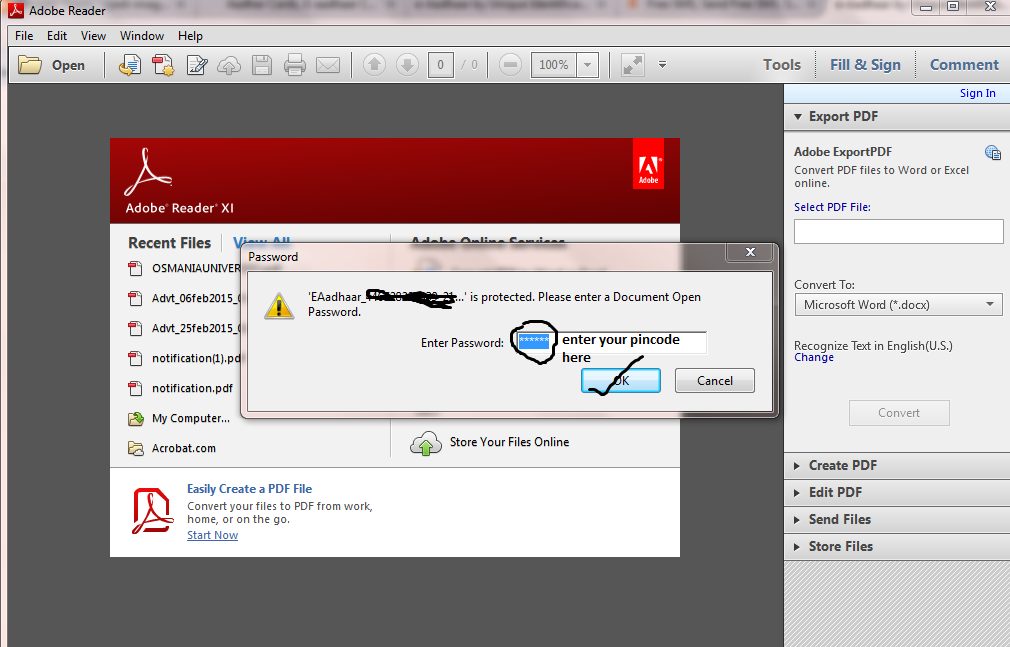The height and width of the screenshot is (647, 1010).
Task: Open the toolbar customize dropdown arrow
Action: point(662,64)
